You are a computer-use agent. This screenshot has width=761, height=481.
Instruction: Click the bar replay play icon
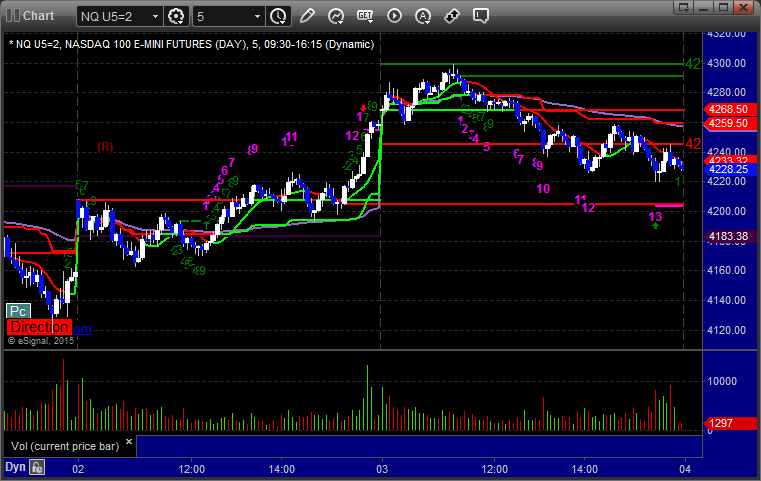click(394, 16)
